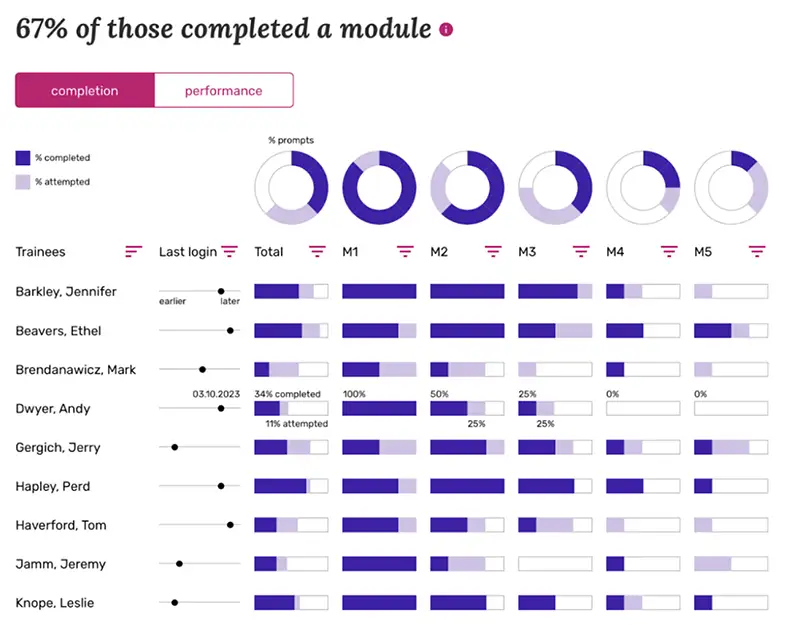Click the % prompts label above the donuts
This screenshot has height=625, width=800.
291,140
